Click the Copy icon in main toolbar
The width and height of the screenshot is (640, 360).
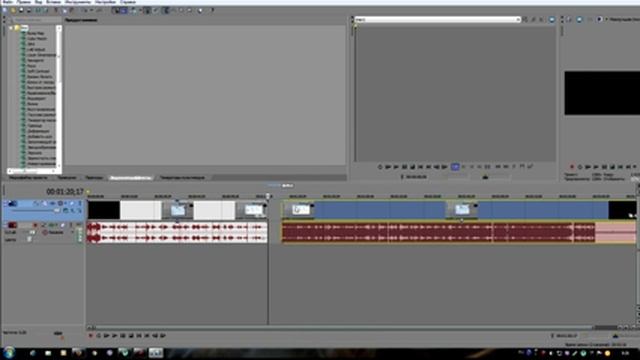pyautogui.click(x=64, y=10)
